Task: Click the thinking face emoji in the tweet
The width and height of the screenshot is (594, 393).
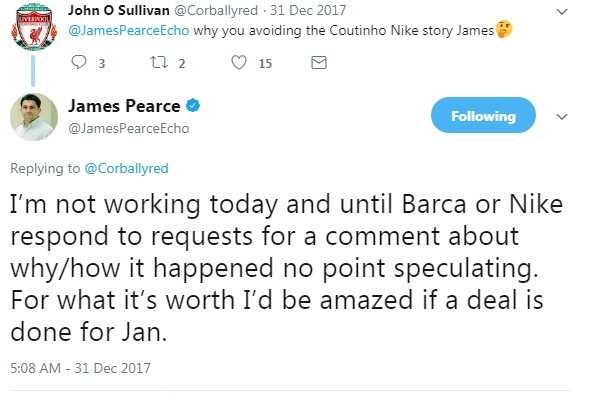Action: 504,29
